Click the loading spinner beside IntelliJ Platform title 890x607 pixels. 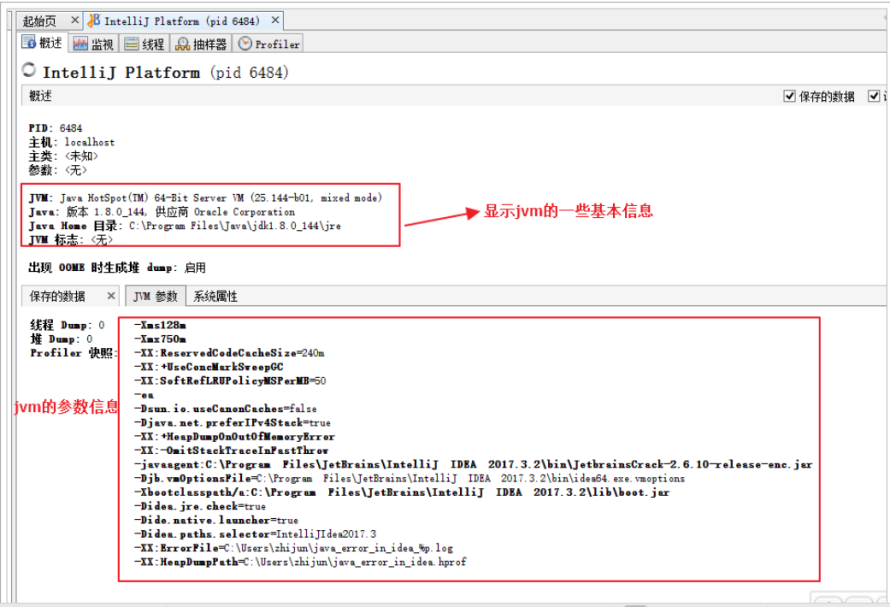[x=29, y=70]
